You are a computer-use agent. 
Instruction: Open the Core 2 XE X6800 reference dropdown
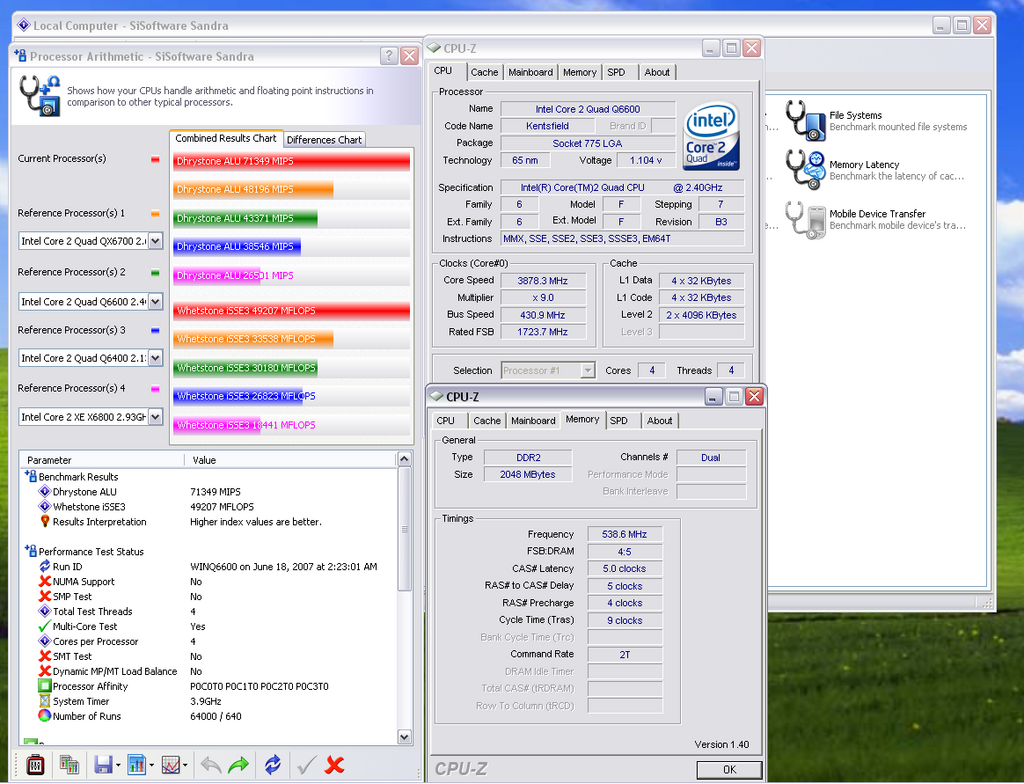tap(155, 416)
